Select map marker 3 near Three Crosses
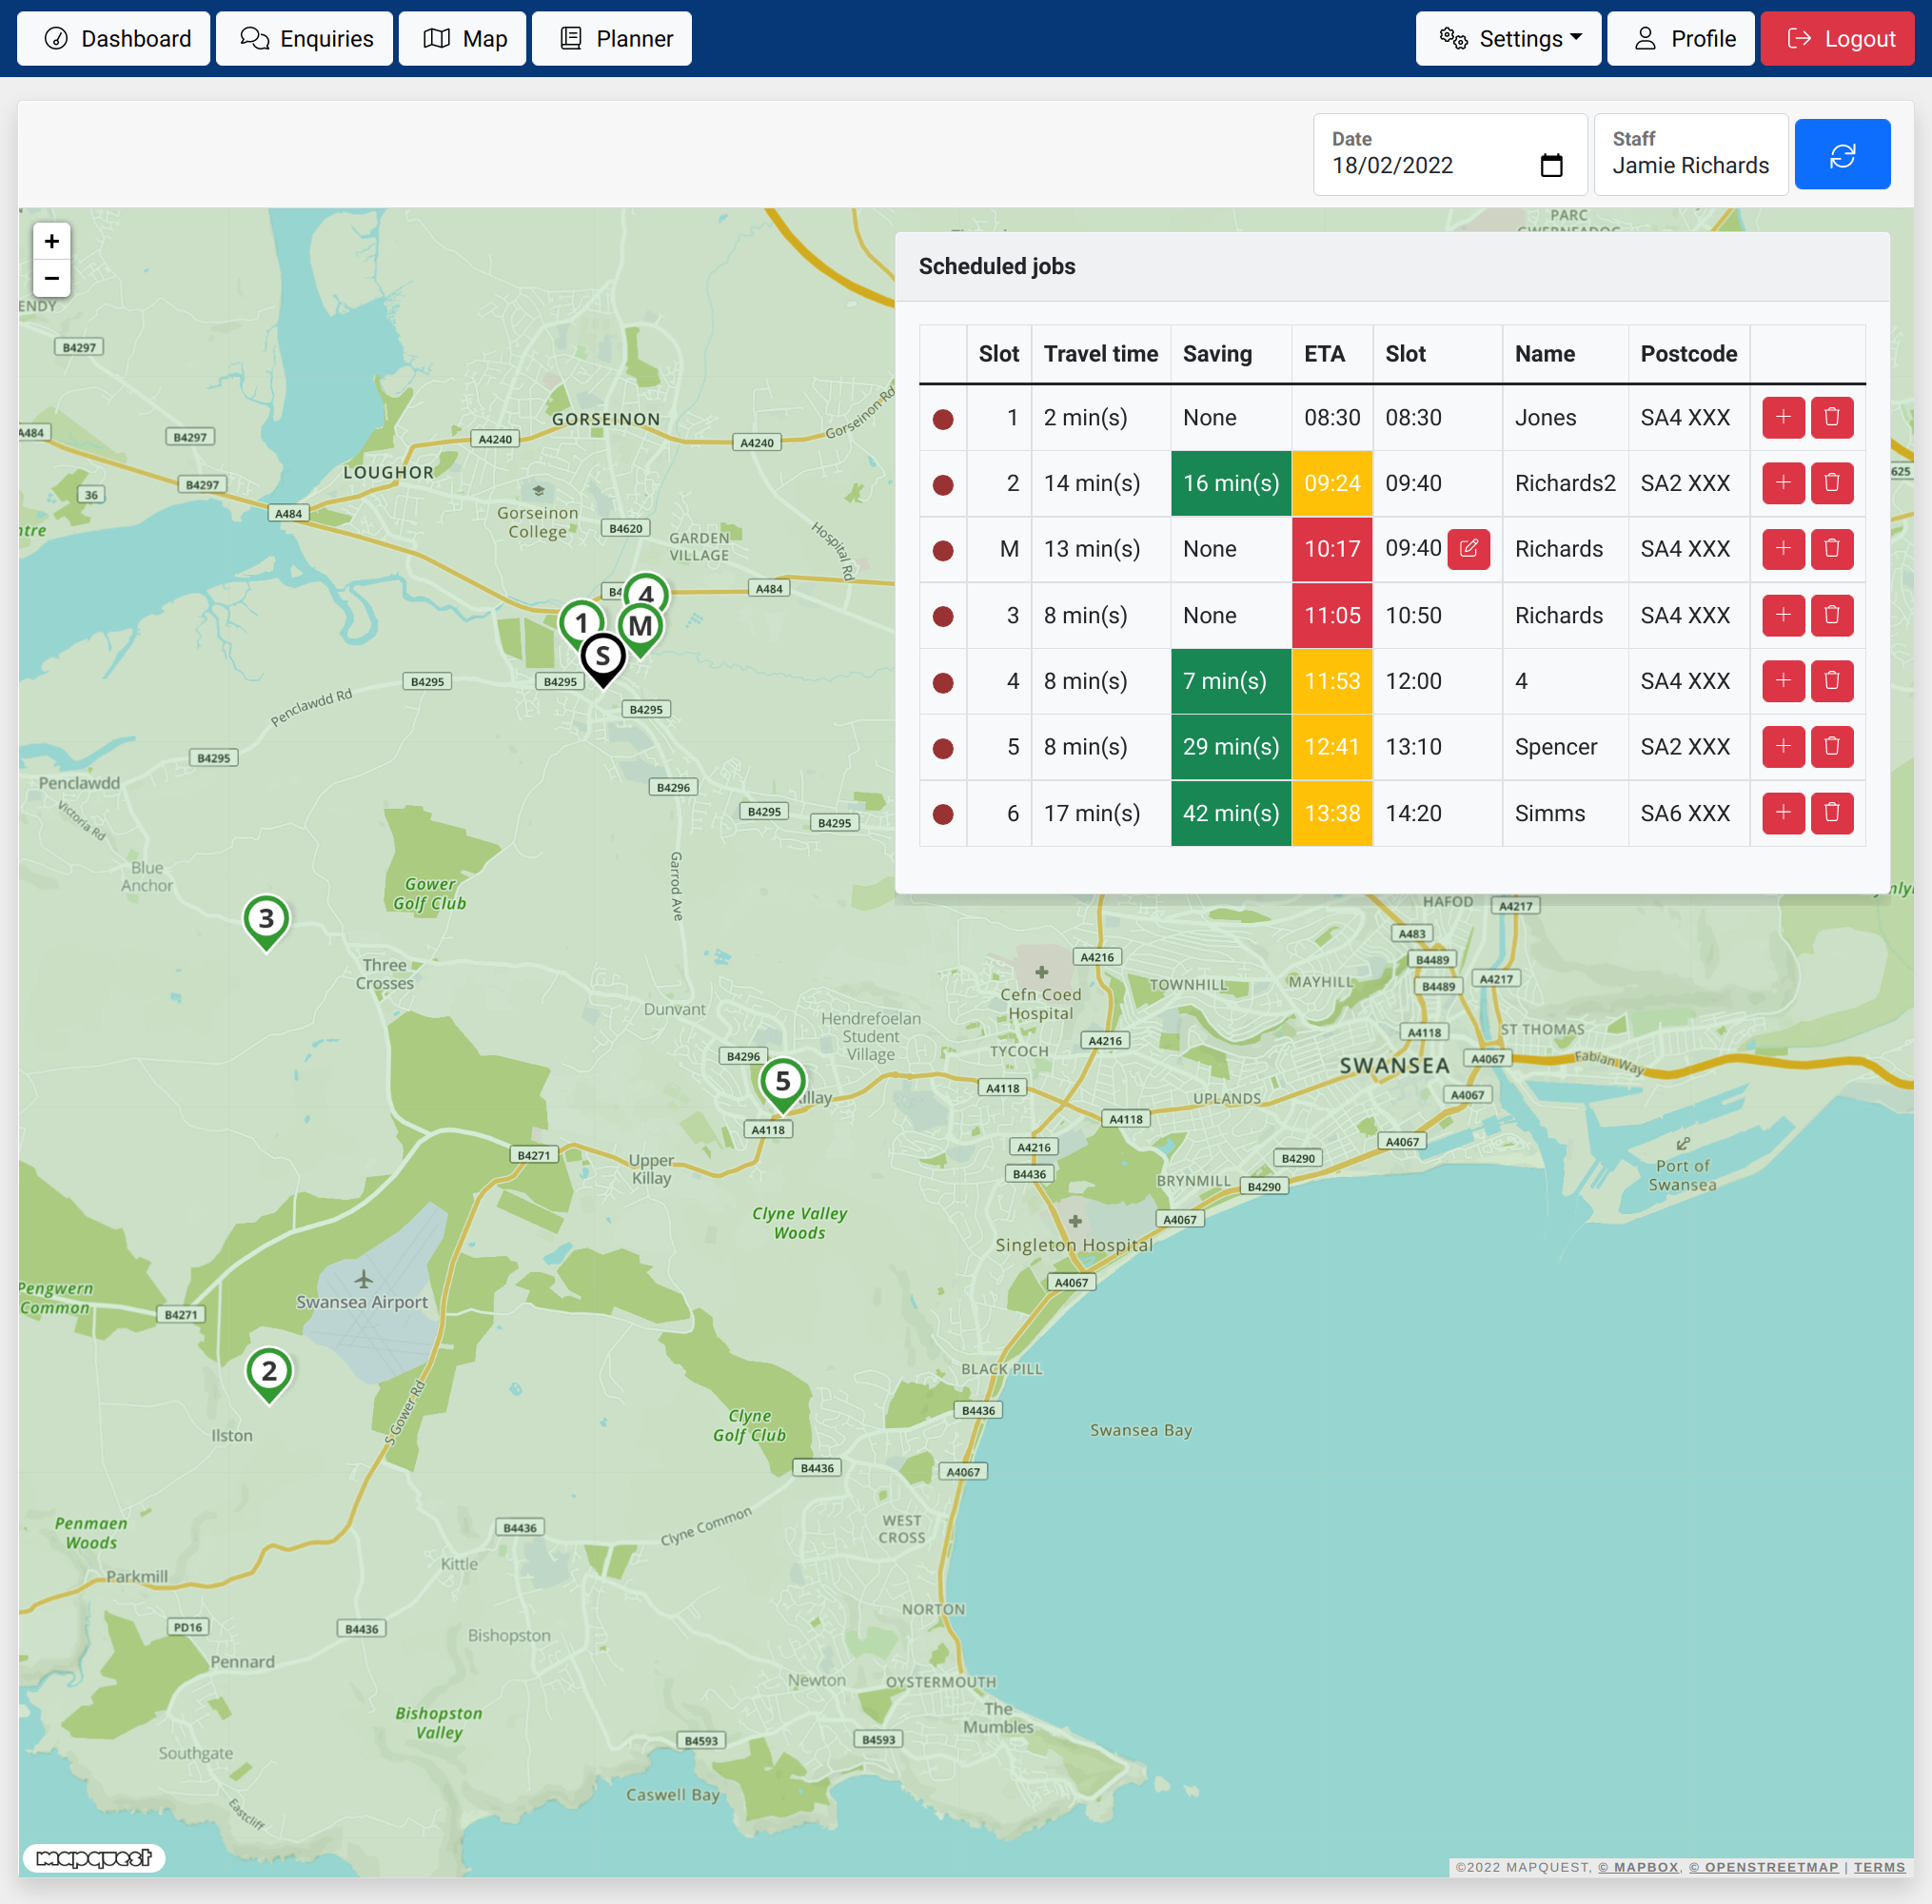The height and width of the screenshot is (1904, 1932). 266,922
